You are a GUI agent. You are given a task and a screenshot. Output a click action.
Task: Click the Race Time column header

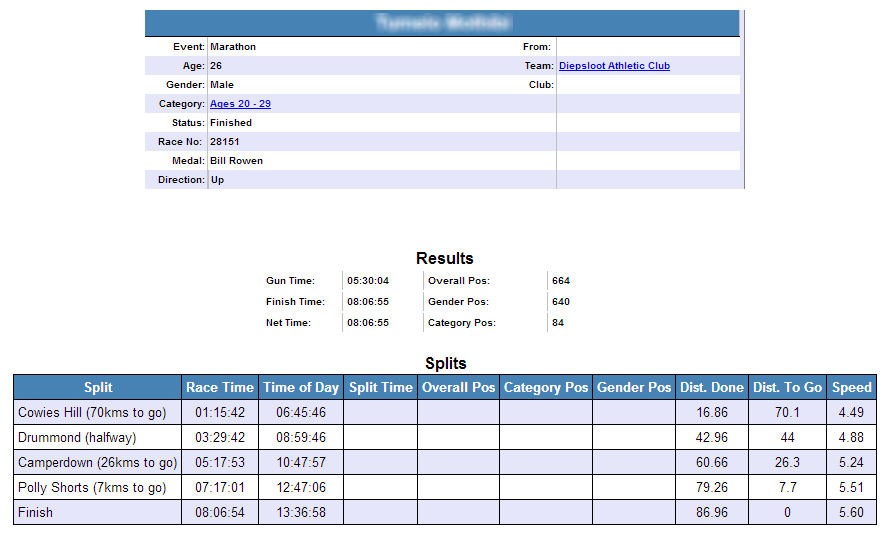click(x=220, y=387)
